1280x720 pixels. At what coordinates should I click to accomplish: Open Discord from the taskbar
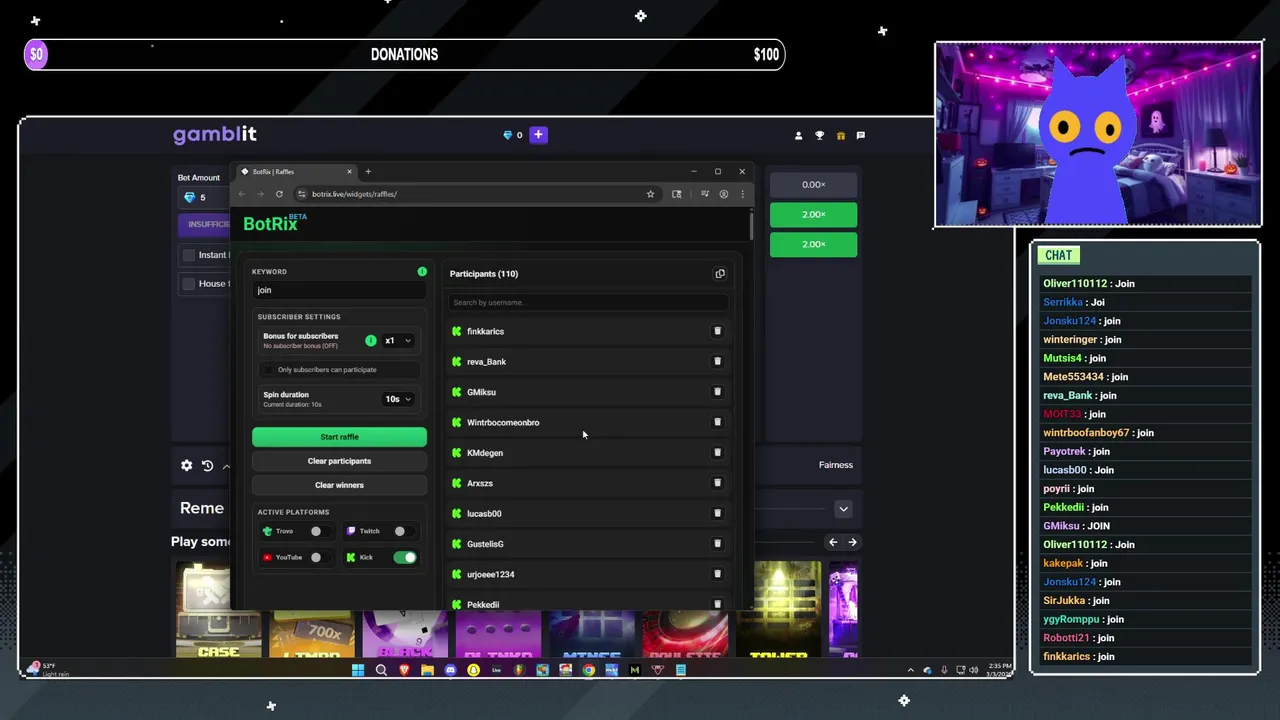tap(450, 670)
